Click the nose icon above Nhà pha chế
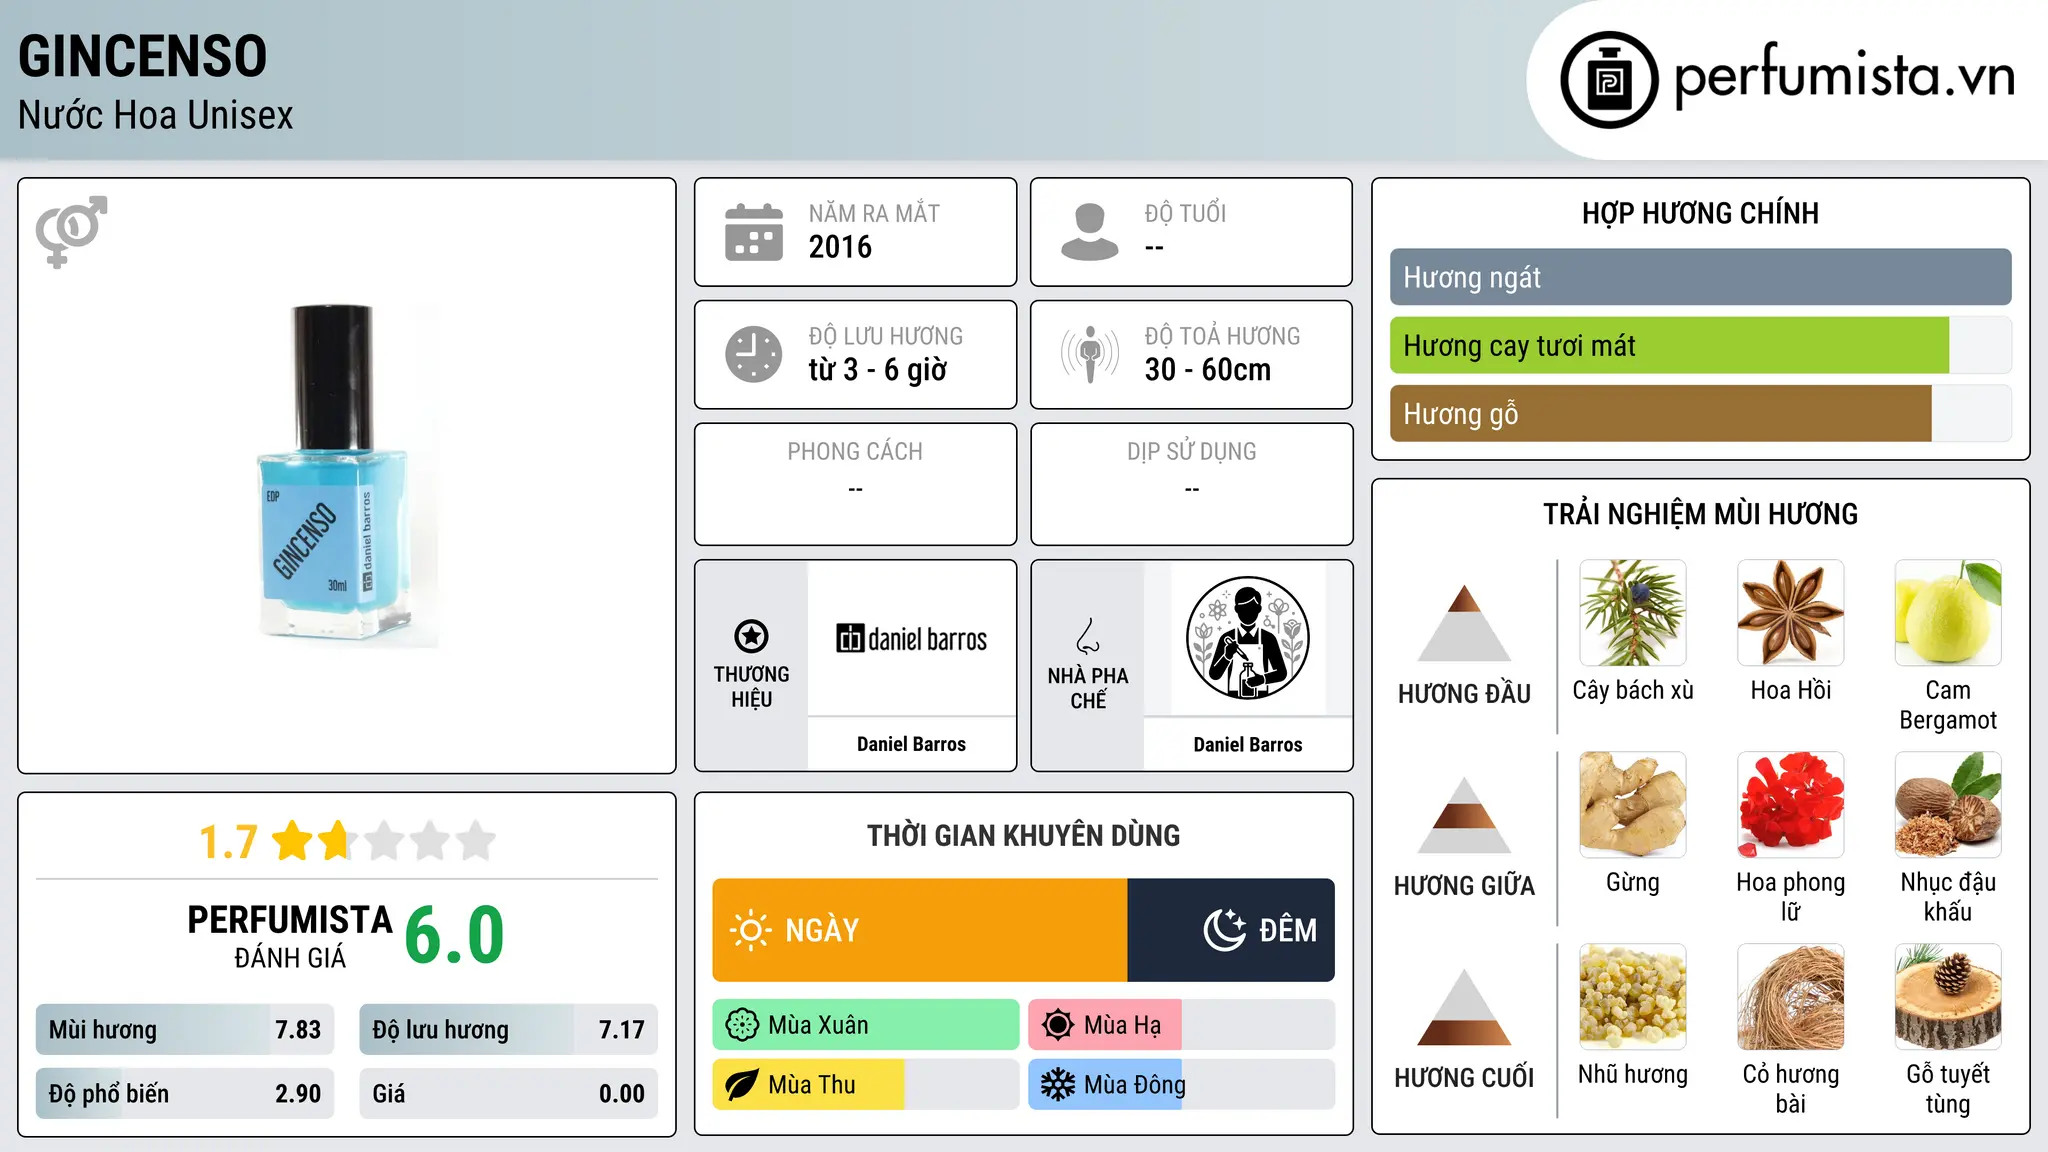The width and height of the screenshot is (2048, 1152). 1088,637
